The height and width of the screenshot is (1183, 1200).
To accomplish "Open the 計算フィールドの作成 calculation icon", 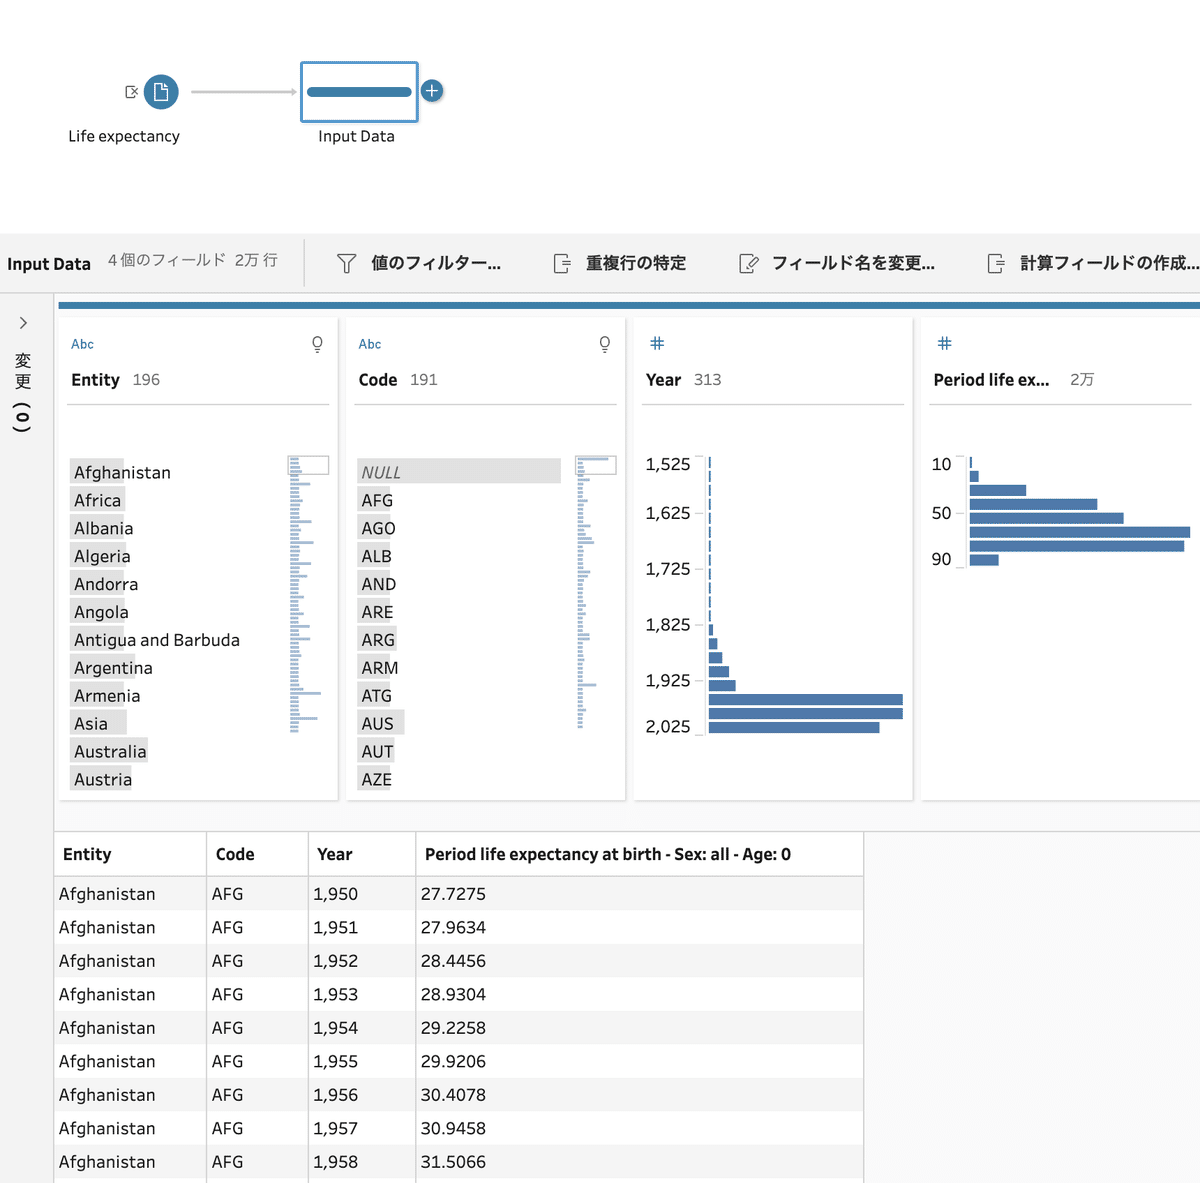I will coord(1090,263).
